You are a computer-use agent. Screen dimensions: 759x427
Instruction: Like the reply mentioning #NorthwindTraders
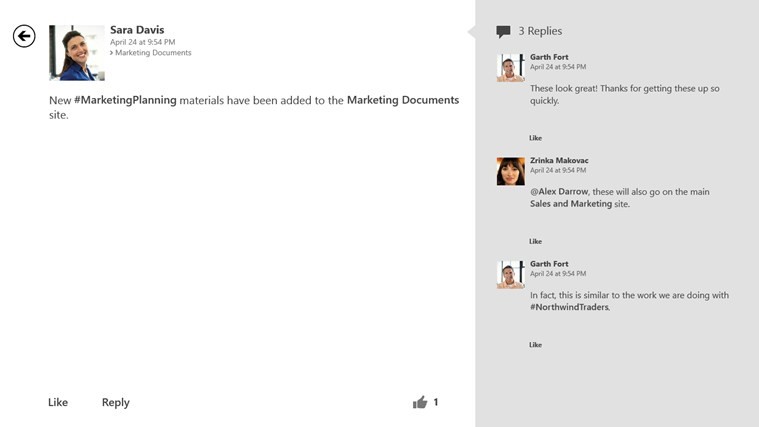tap(535, 345)
